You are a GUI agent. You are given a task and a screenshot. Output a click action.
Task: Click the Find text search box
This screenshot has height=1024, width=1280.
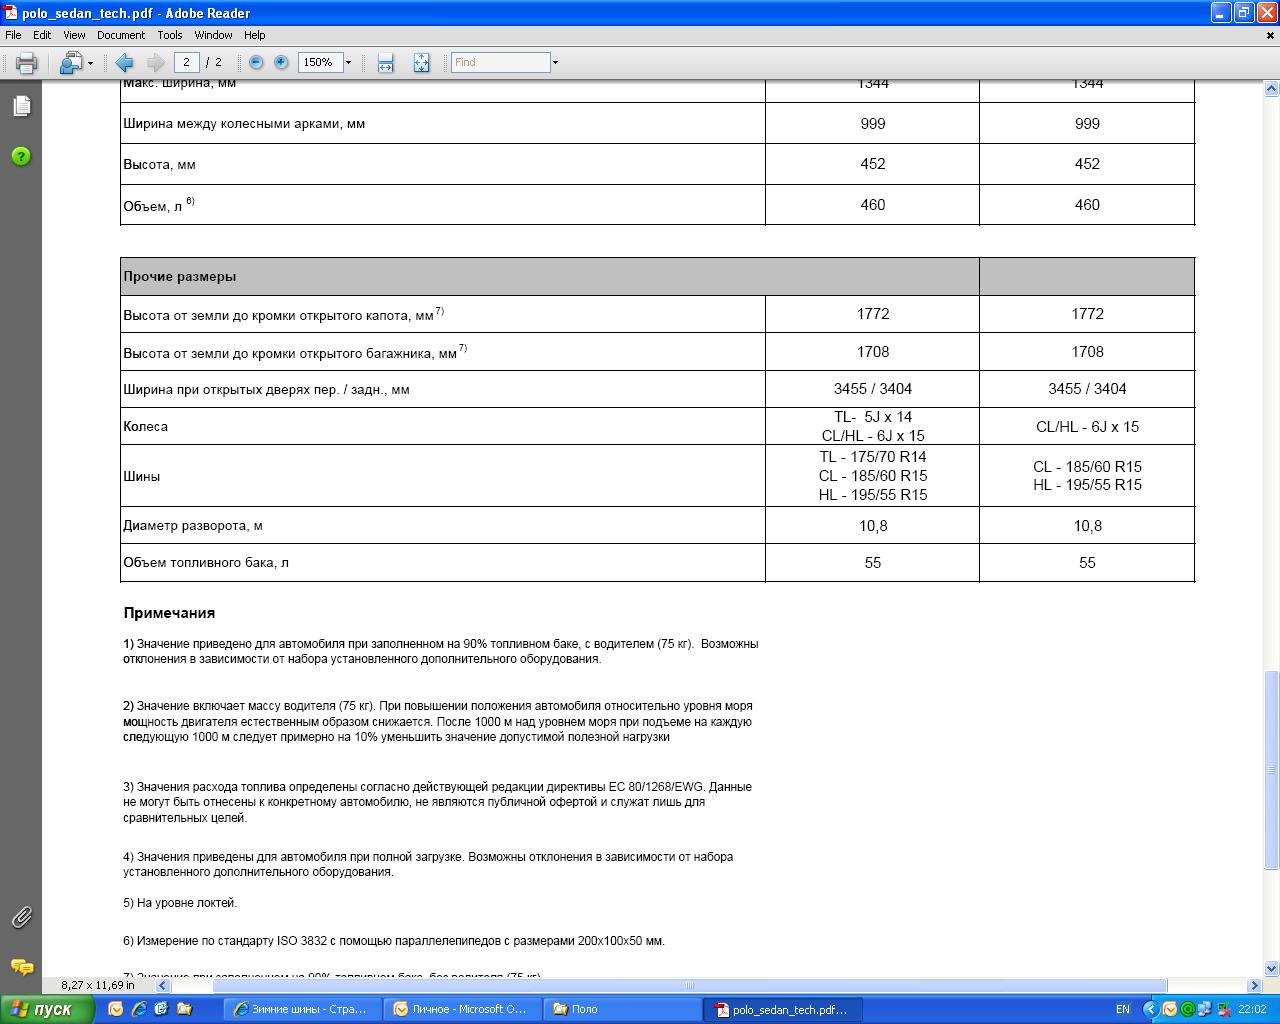(x=500, y=62)
